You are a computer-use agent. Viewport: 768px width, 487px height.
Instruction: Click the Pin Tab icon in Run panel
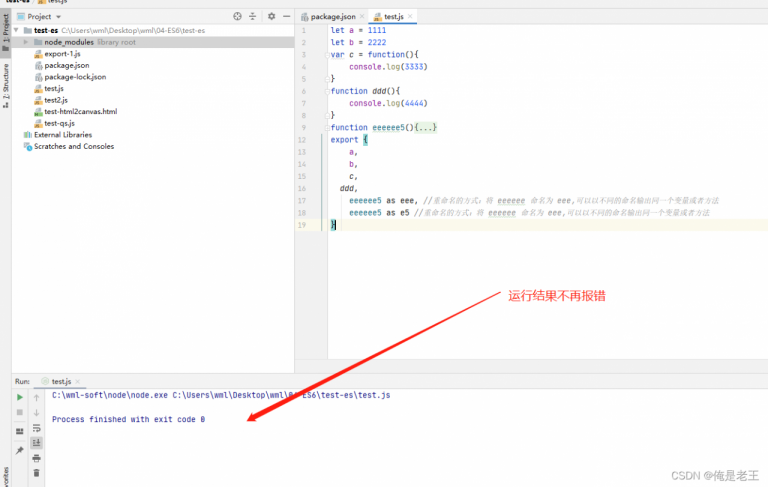pyautogui.click(x=19, y=450)
